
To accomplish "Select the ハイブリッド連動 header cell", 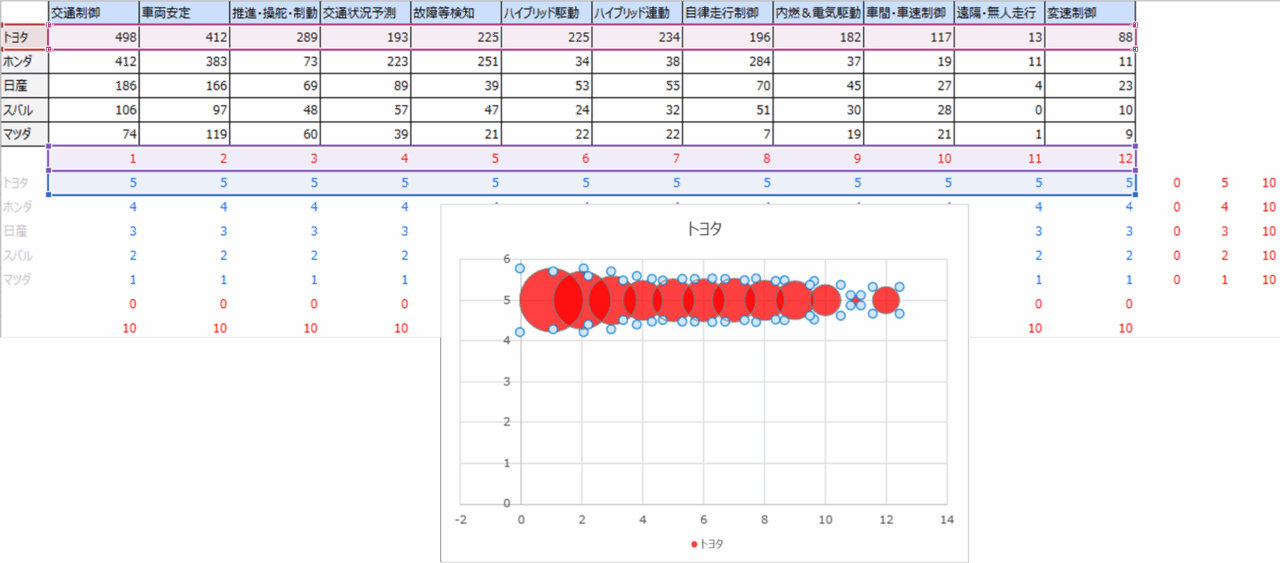I will click(637, 13).
